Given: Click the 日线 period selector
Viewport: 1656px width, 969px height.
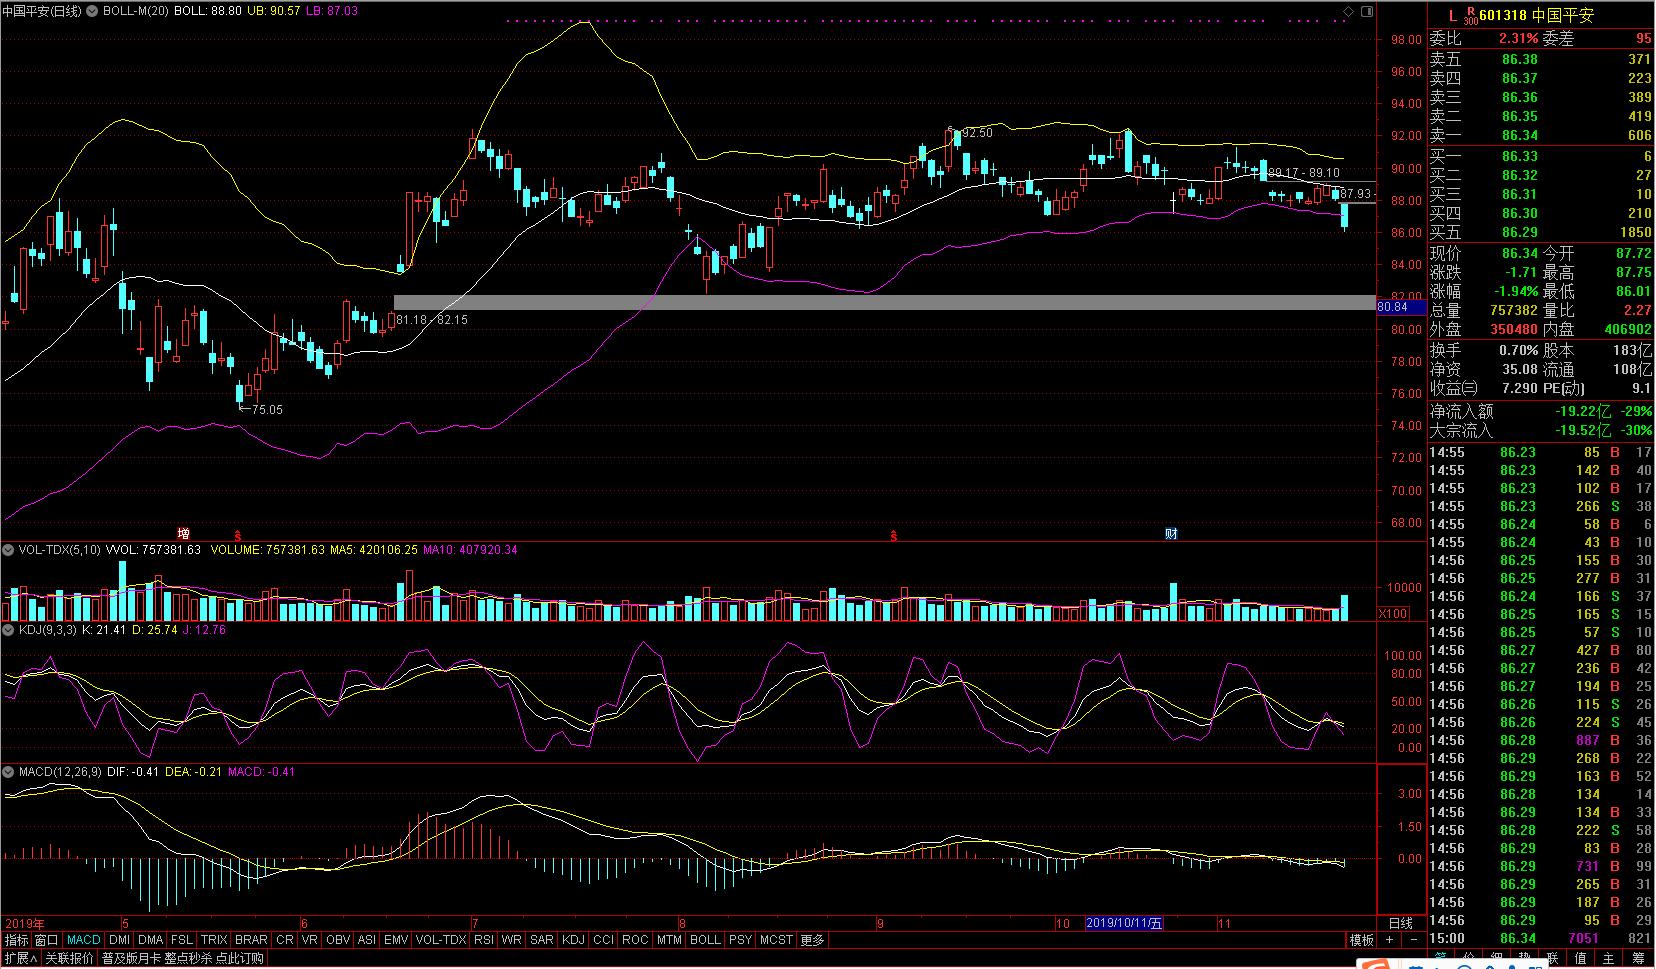Looking at the screenshot, I should point(1401,923).
